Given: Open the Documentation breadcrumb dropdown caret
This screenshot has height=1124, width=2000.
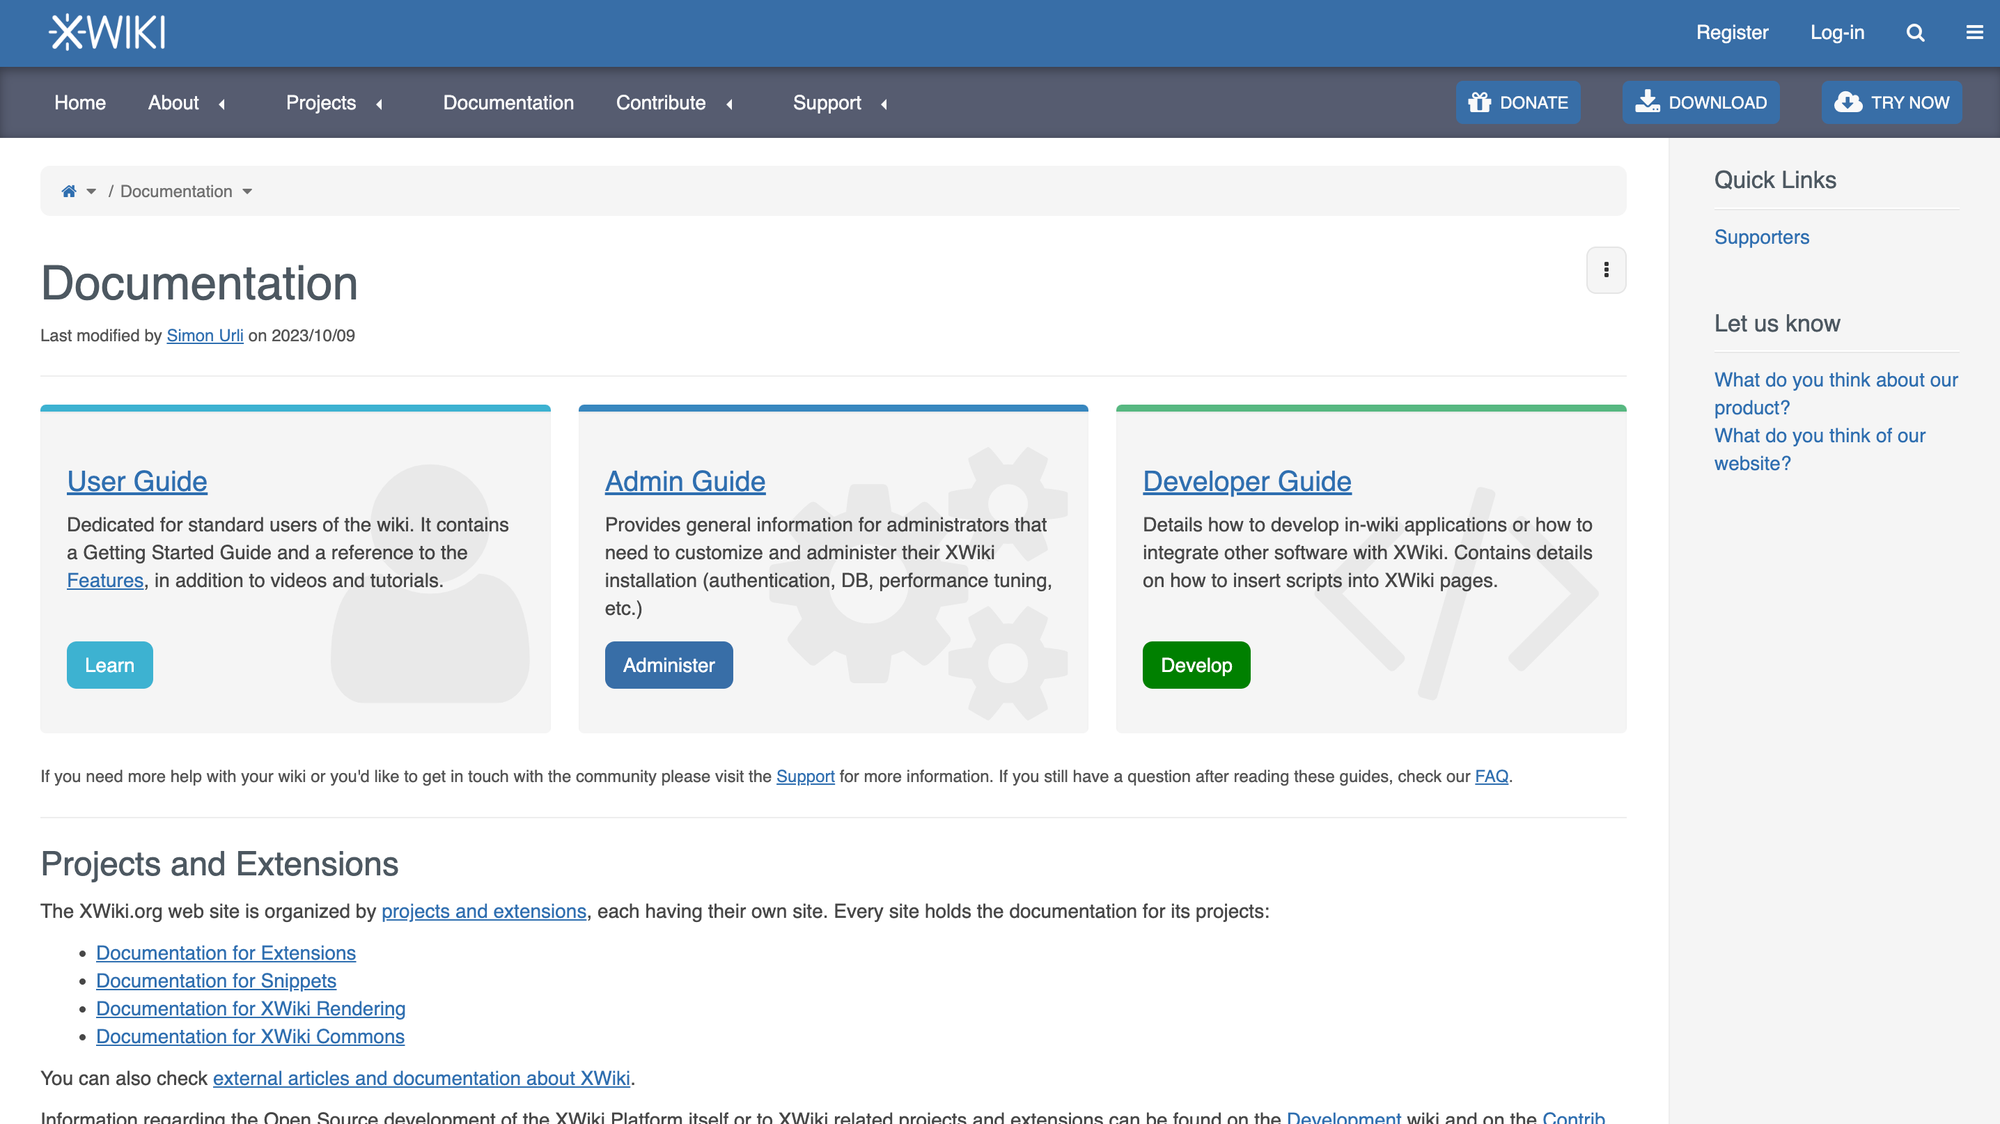Looking at the screenshot, I should pyautogui.click(x=247, y=192).
